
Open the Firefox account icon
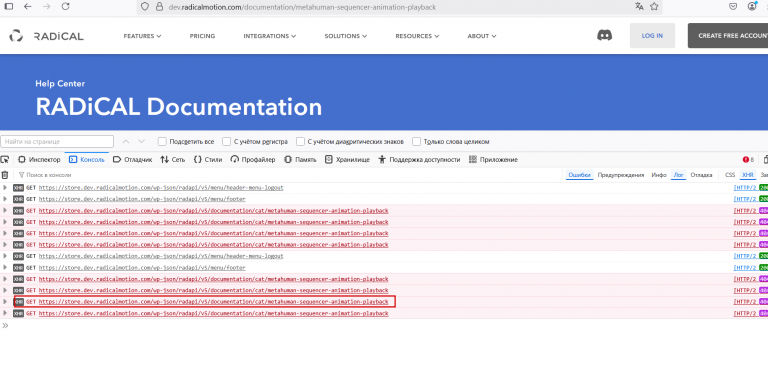[x=752, y=6]
